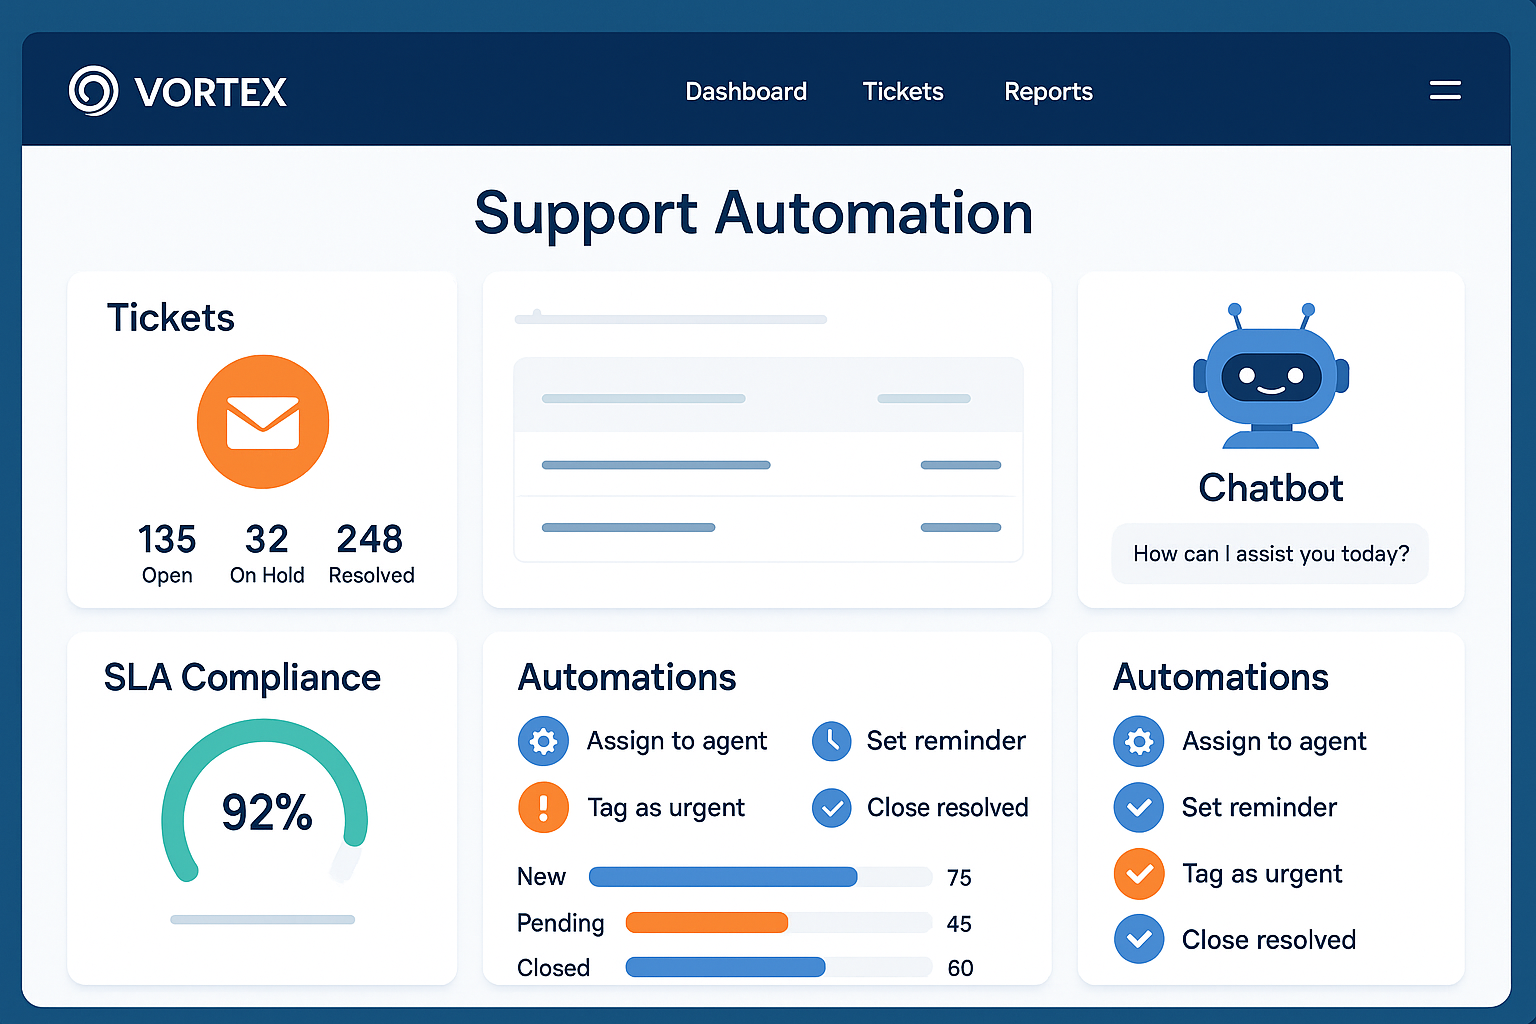Select the Assign to agent gear icon
The width and height of the screenshot is (1536, 1024).
pos(543,741)
